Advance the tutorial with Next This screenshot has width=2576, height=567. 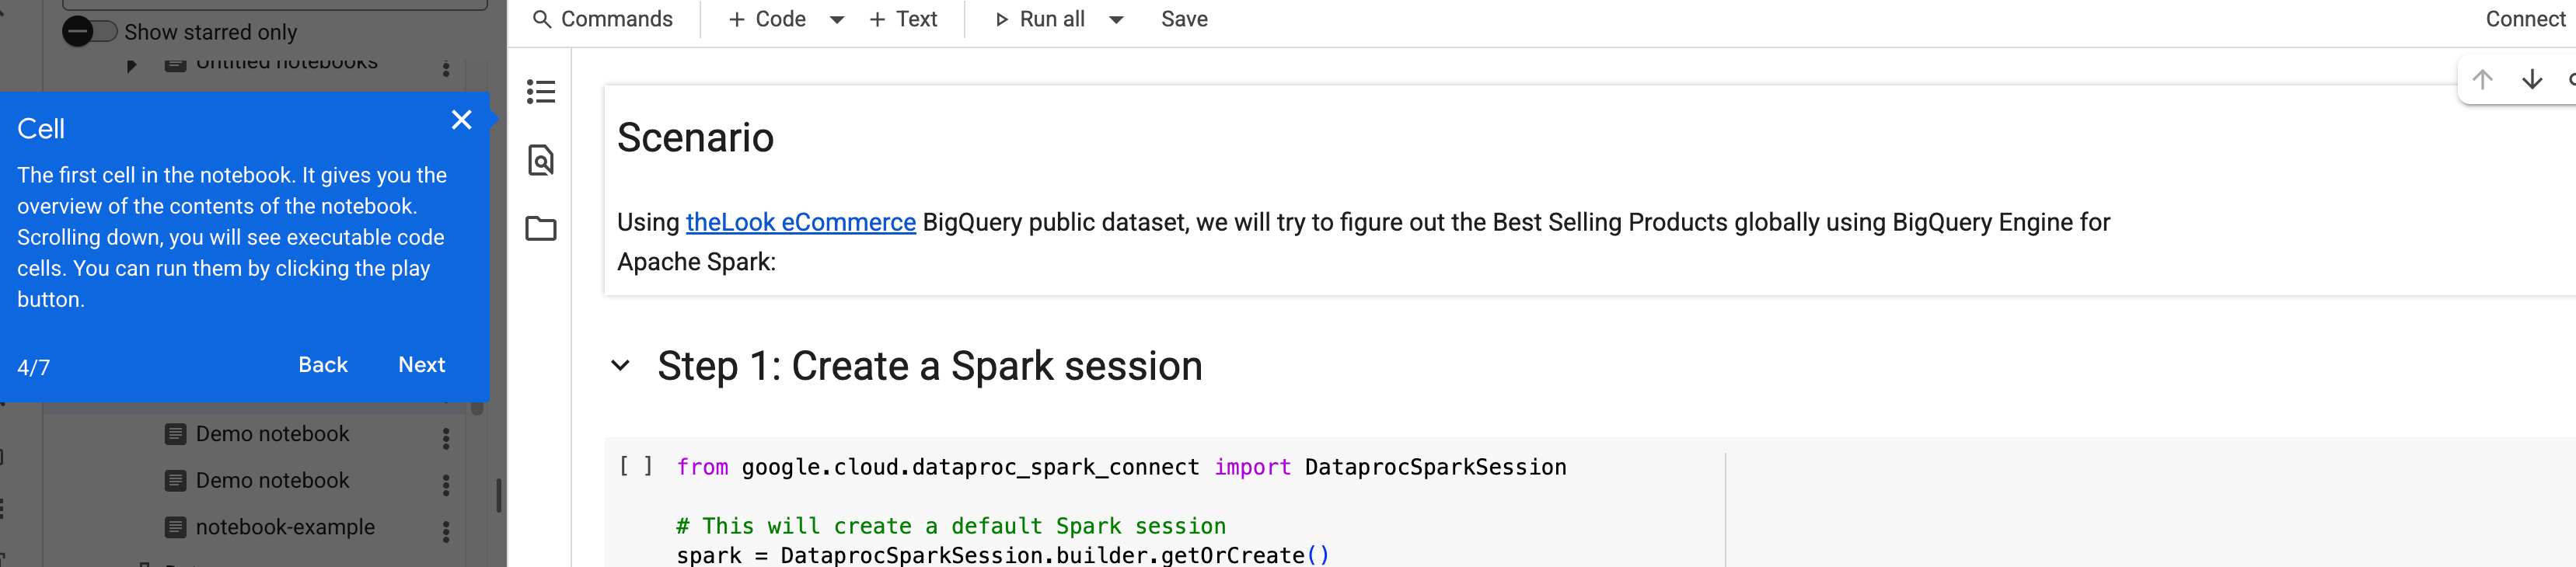421,364
